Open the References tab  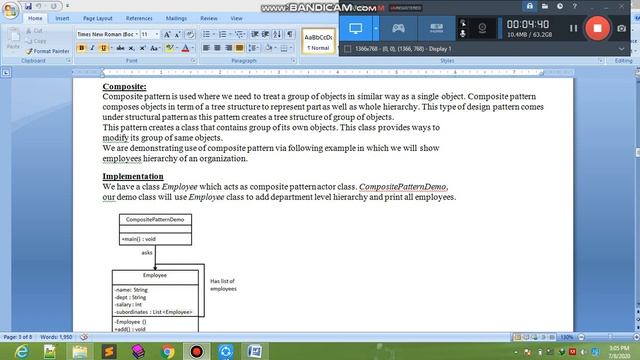click(x=139, y=18)
